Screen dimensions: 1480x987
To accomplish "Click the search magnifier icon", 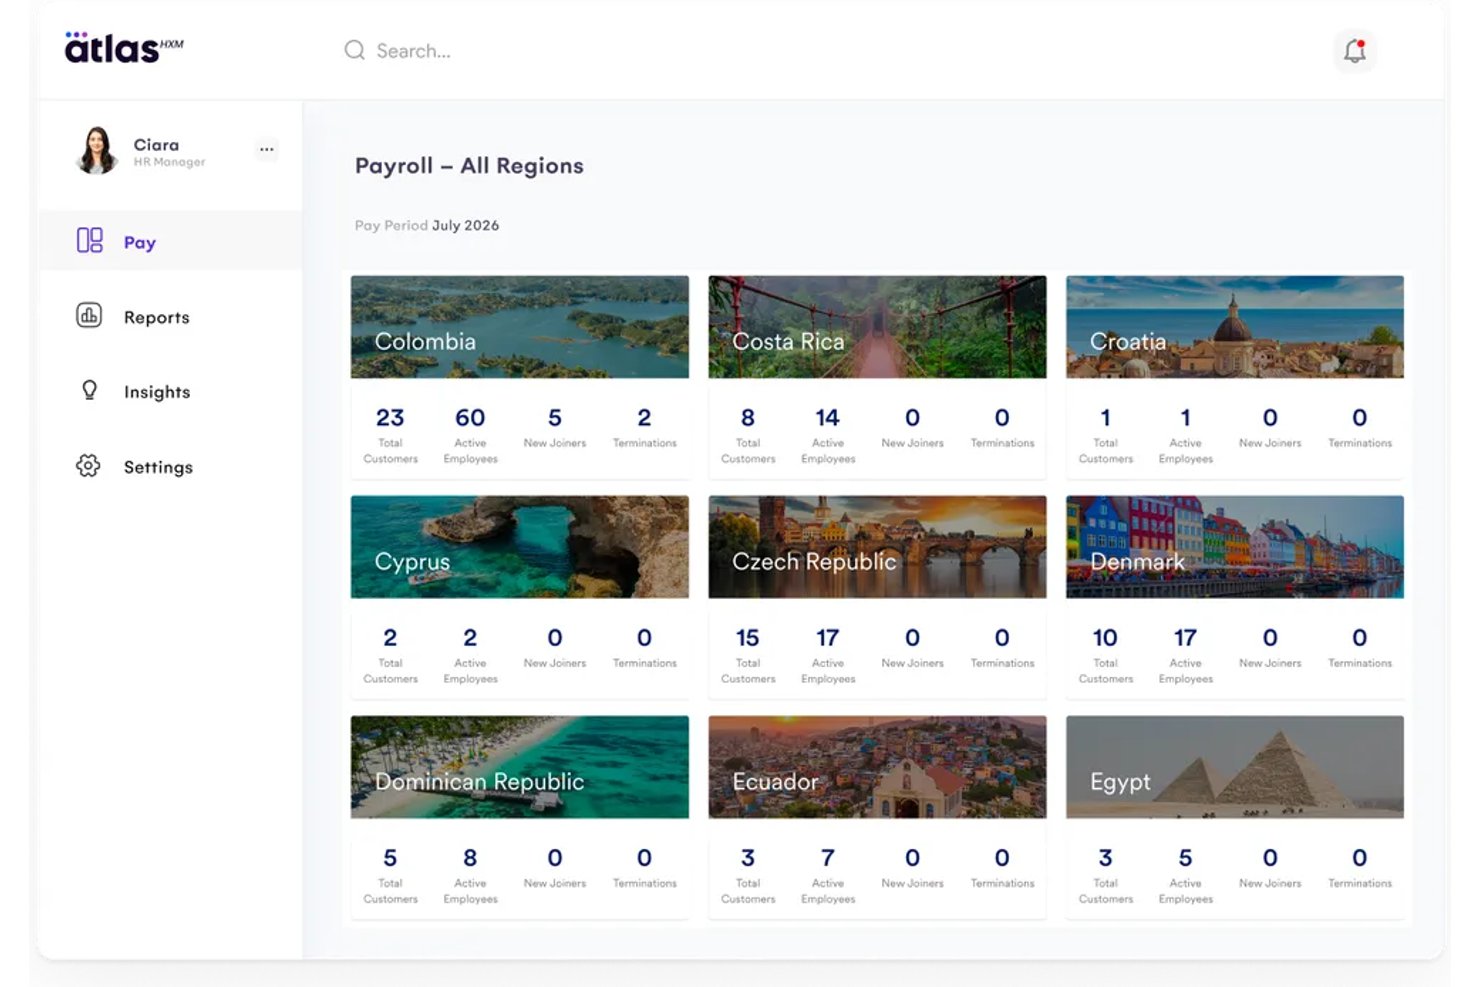I will point(354,50).
